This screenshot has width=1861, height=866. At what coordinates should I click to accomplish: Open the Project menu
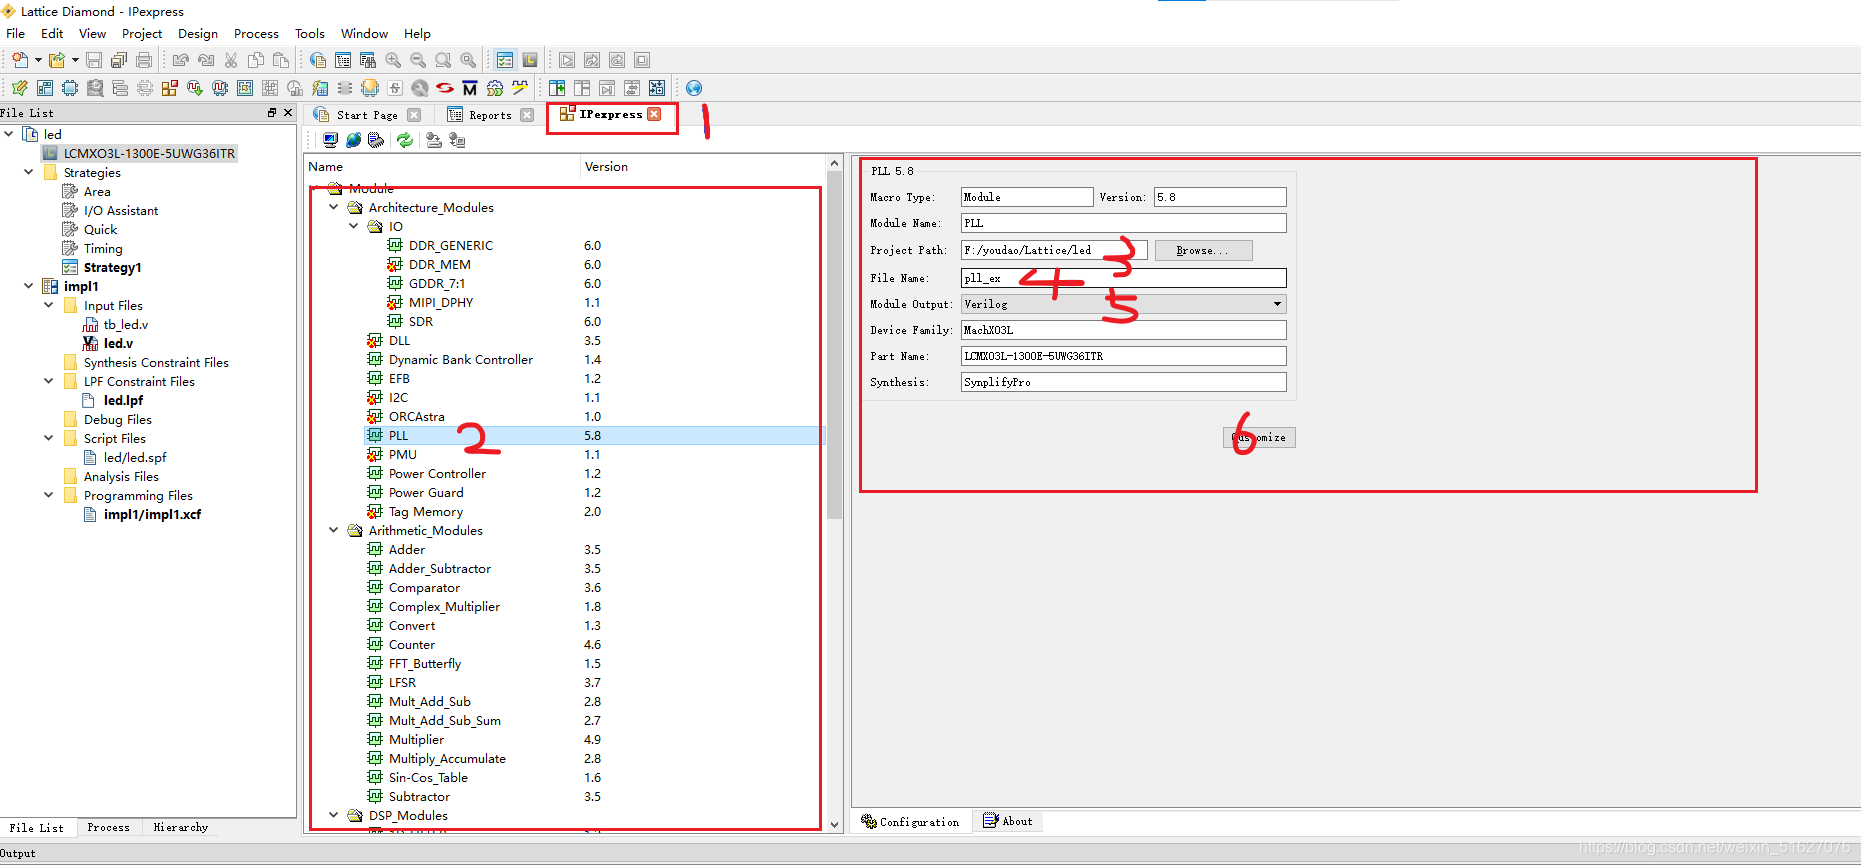(x=142, y=33)
